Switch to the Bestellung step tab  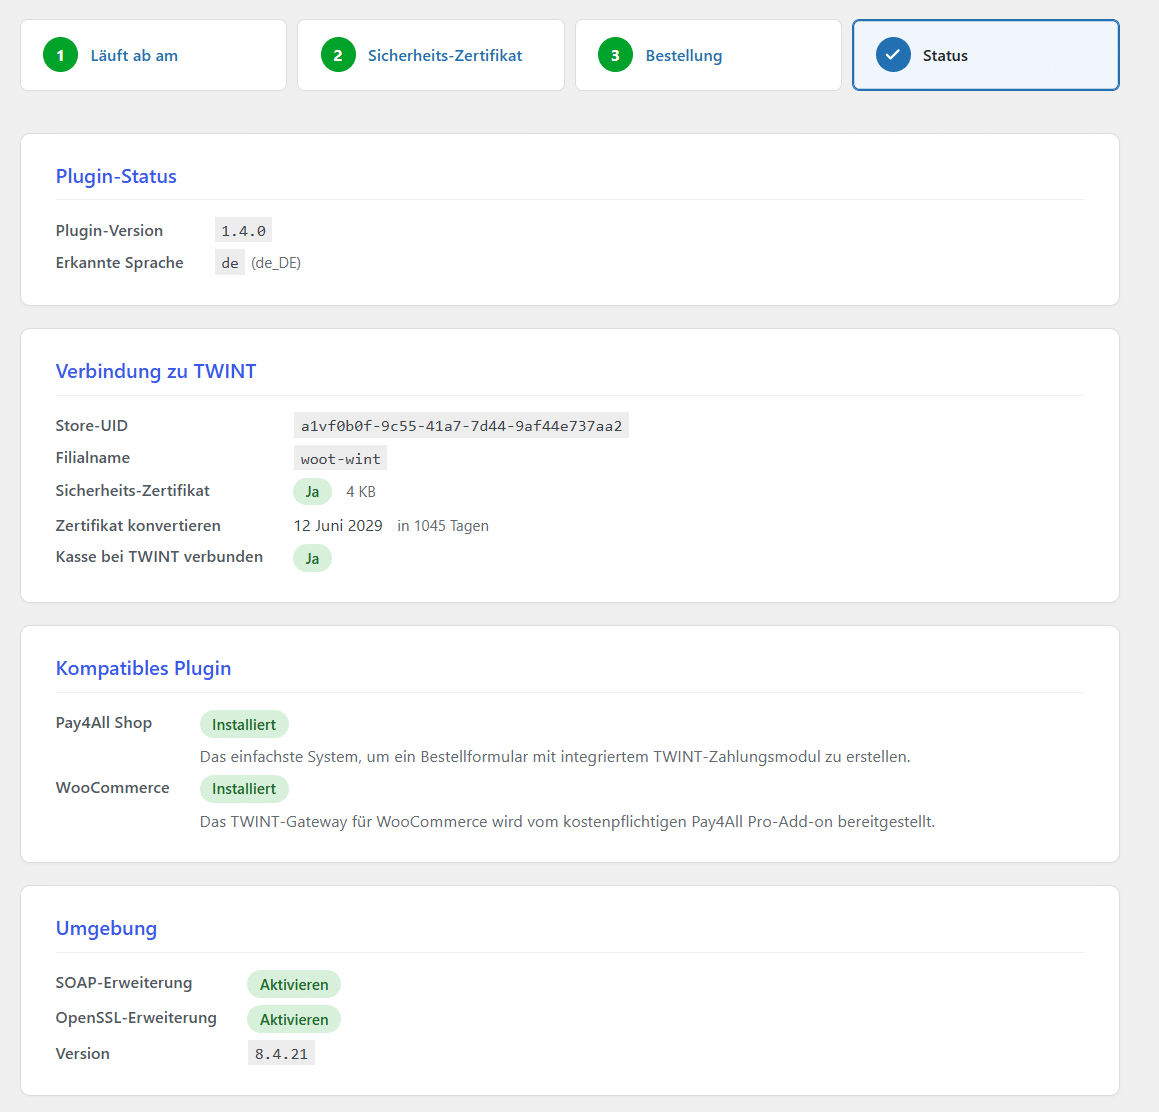coord(708,55)
